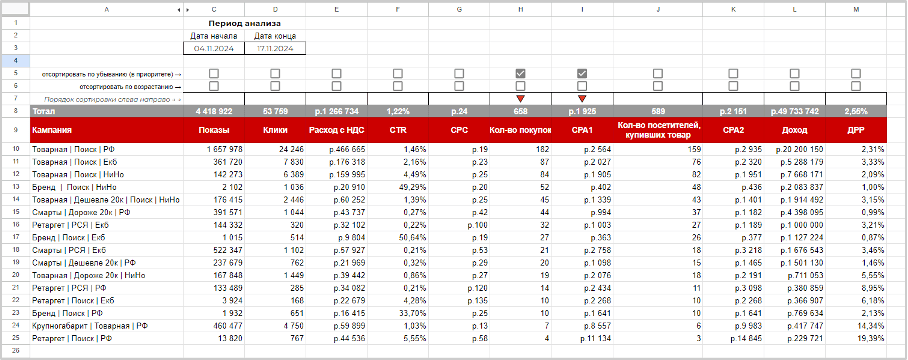Screen dimensions: 908x360
Task: Enable descending sort checkbox for Показы column
Action: coord(214,74)
